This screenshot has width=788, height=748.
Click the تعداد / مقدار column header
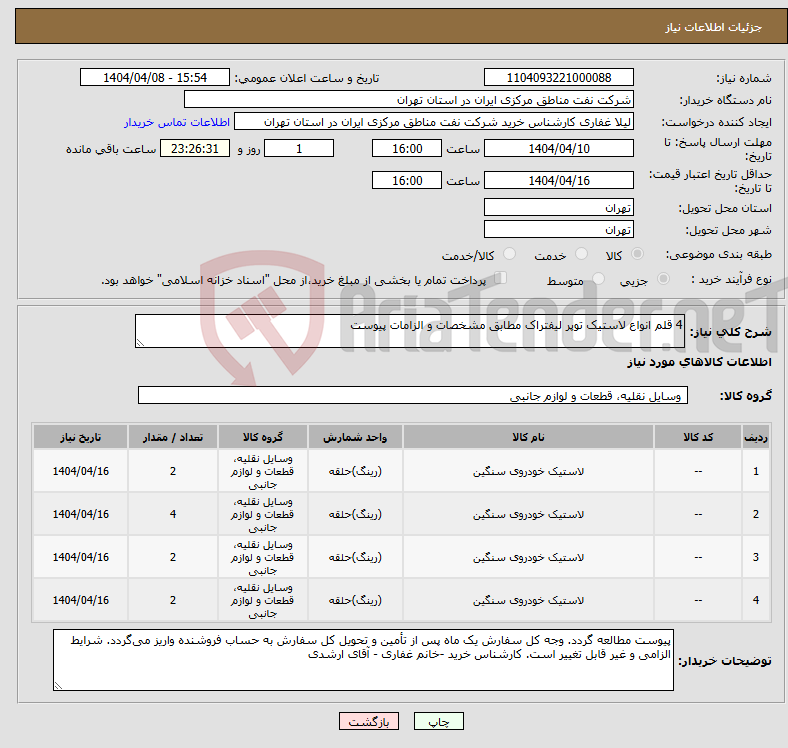[x=172, y=437]
